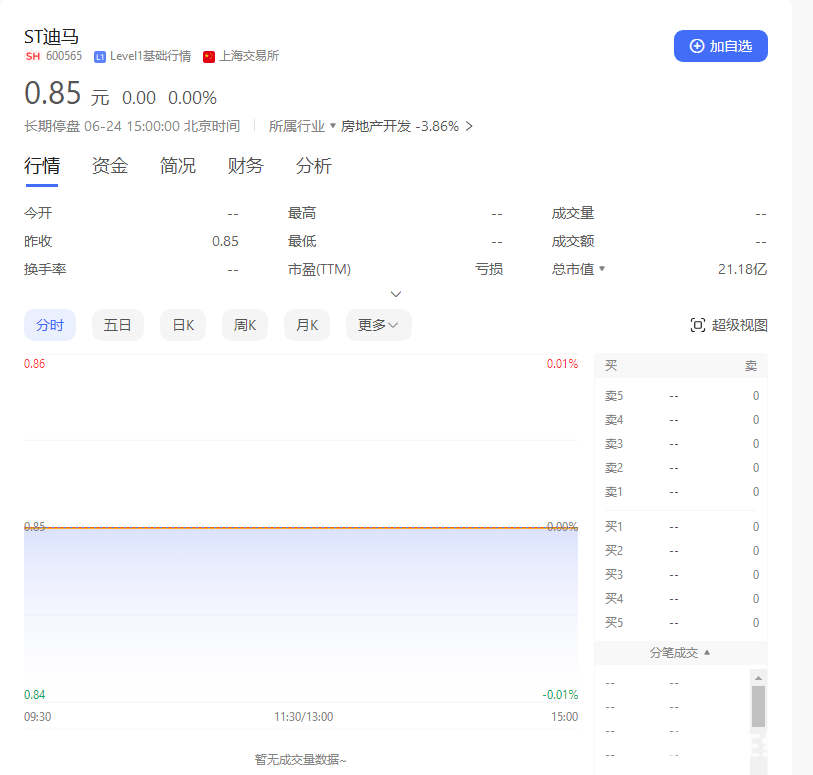Click the 亏损 P/E value

(x=488, y=269)
